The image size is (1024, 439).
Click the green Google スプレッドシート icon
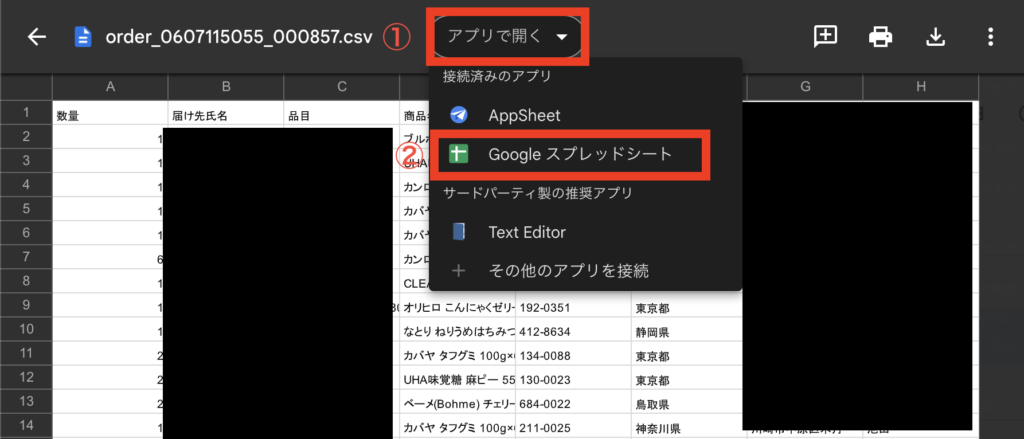(x=458, y=154)
